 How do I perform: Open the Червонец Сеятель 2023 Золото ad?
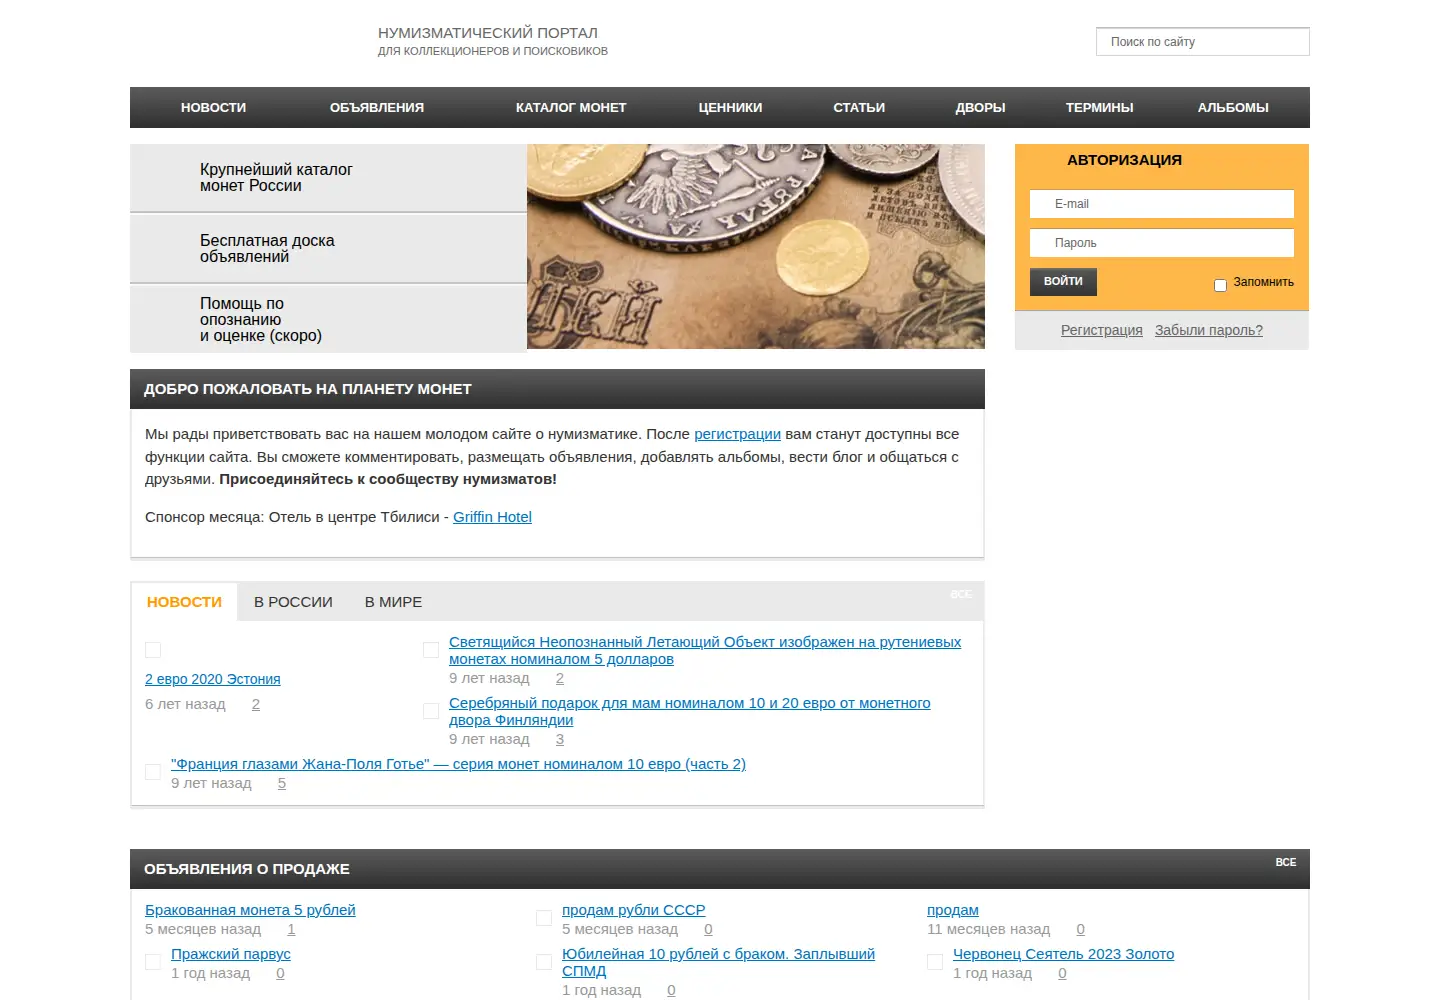1063,954
